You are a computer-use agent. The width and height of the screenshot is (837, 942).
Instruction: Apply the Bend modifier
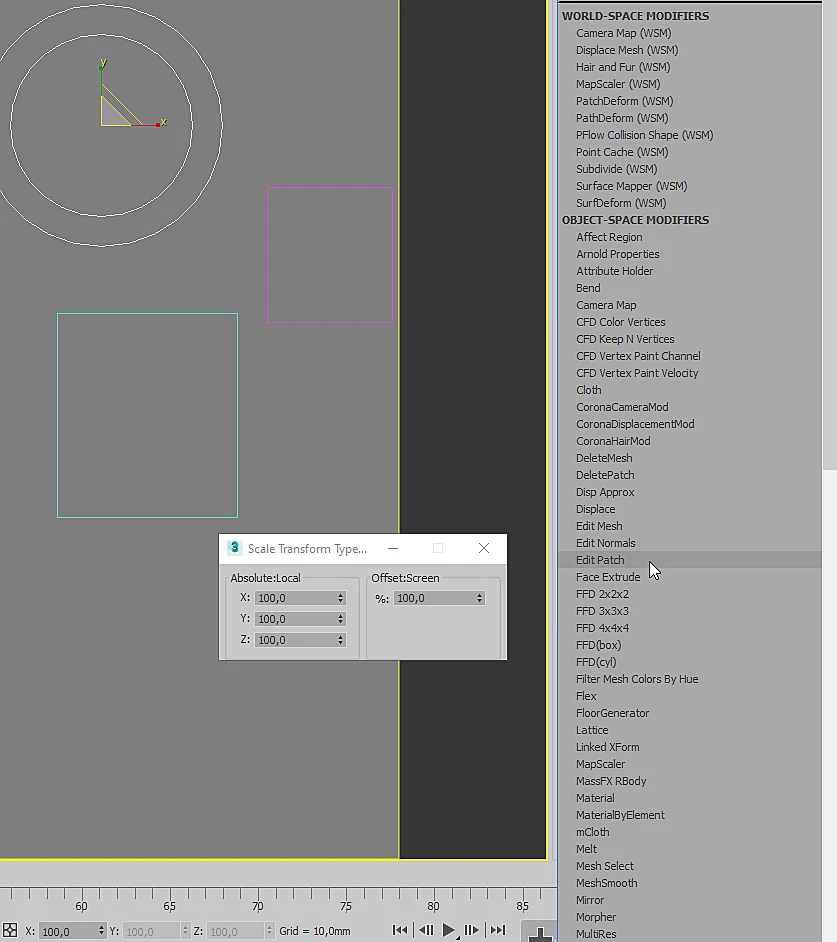point(588,288)
